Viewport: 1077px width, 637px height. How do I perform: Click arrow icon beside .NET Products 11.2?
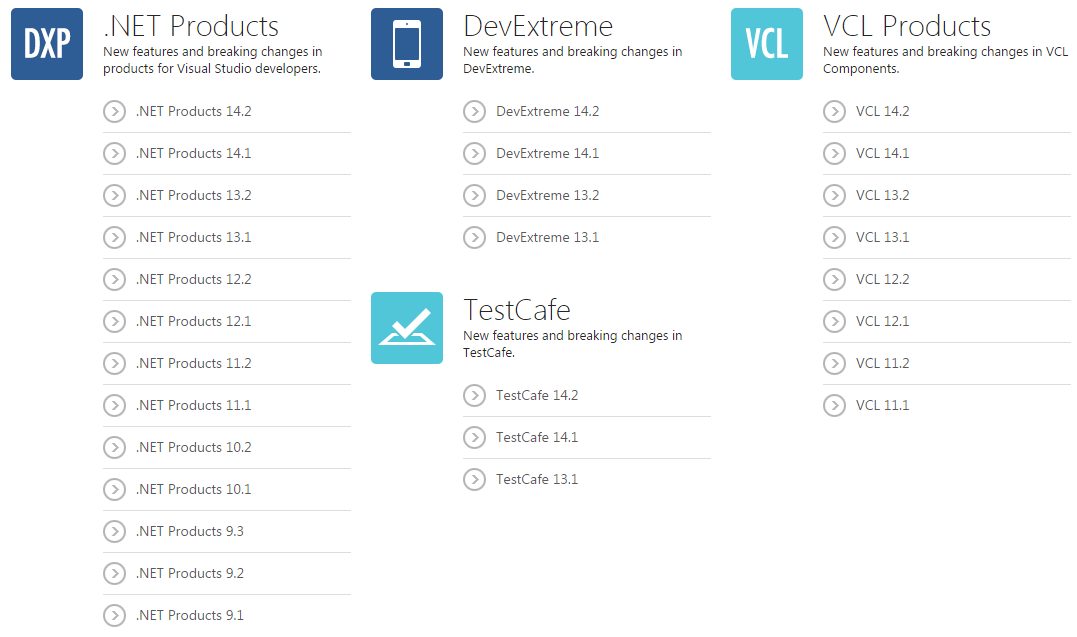(114, 363)
